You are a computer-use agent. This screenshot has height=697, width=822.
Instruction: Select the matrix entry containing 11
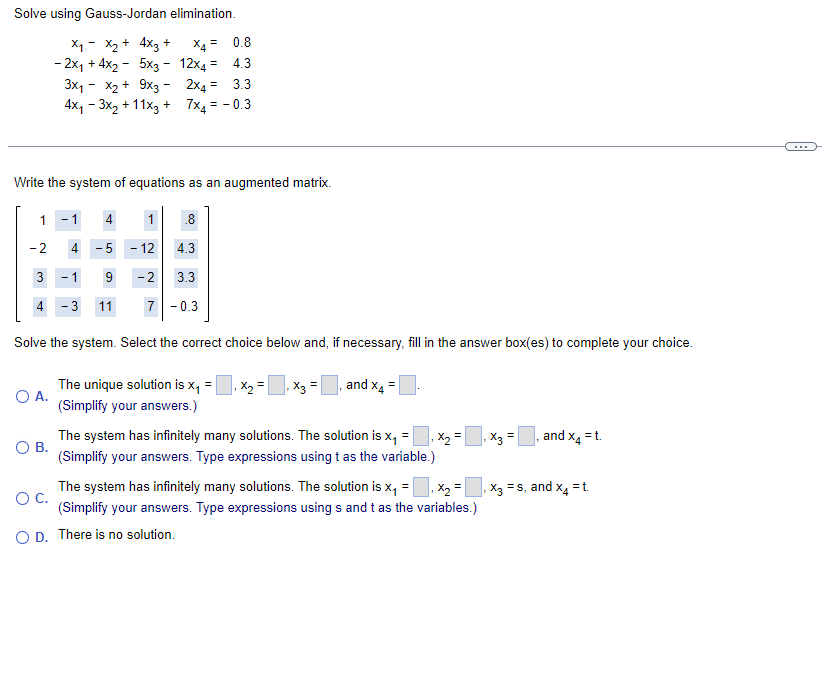click(x=104, y=306)
